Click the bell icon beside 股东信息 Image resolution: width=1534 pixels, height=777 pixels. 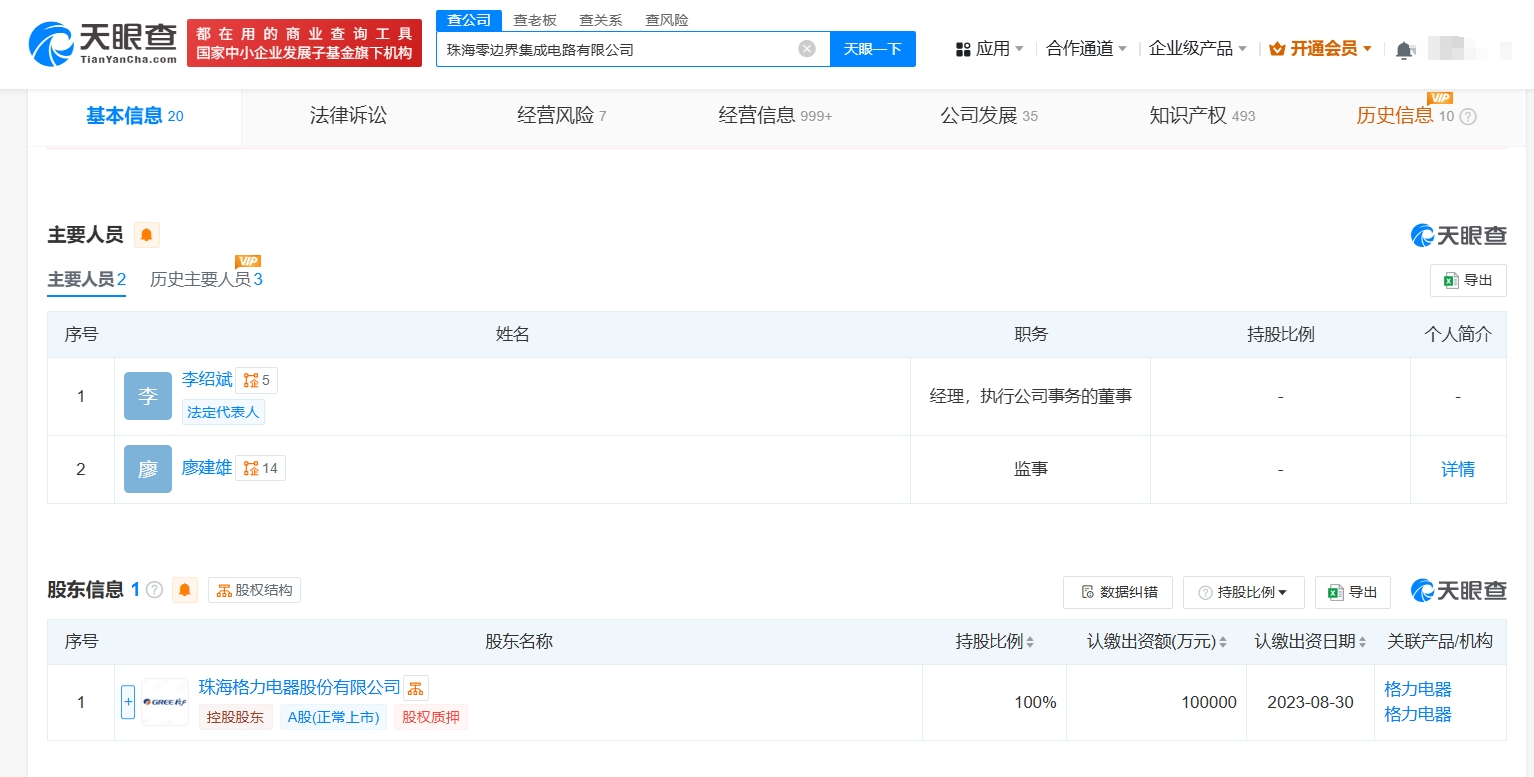tap(185, 590)
